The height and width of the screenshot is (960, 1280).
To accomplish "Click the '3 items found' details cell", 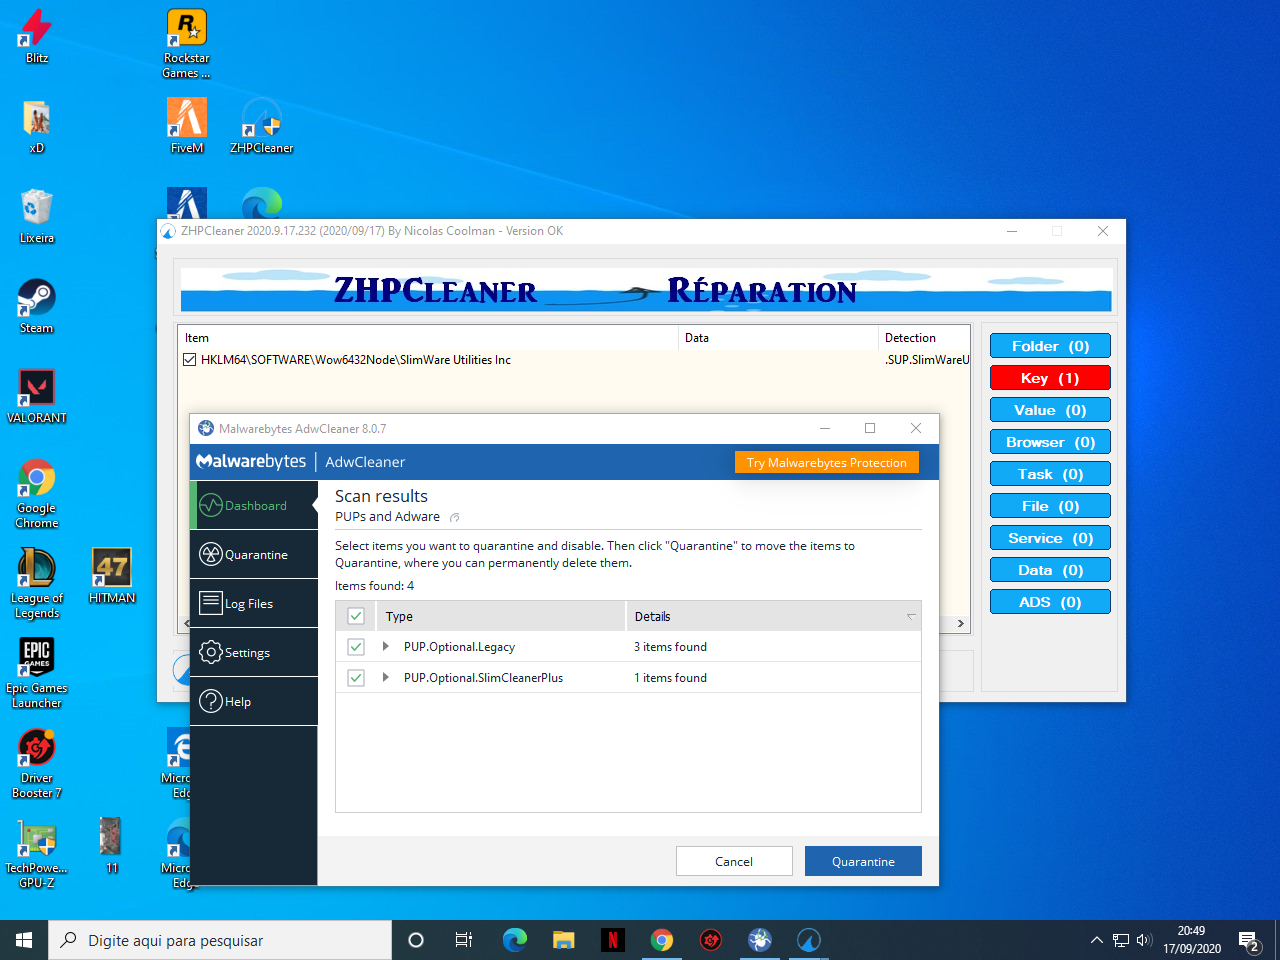I will 670,647.
